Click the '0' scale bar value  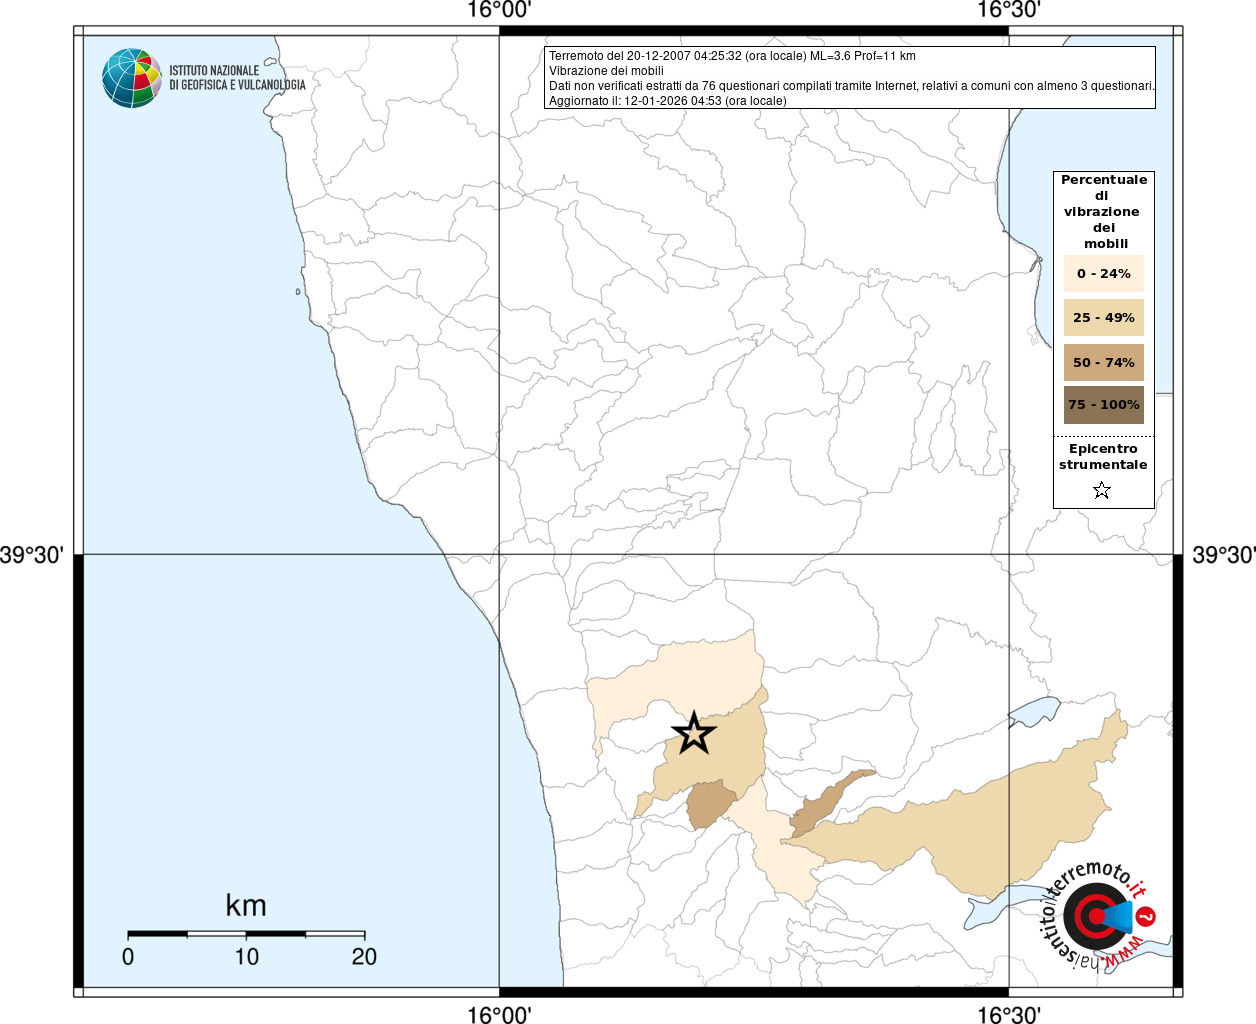pos(128,957)
